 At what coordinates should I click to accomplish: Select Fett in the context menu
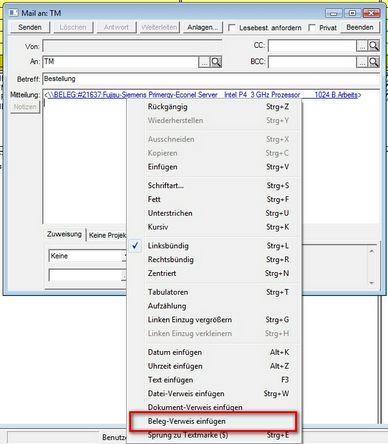pyautogui.click(x=214, y=199)
